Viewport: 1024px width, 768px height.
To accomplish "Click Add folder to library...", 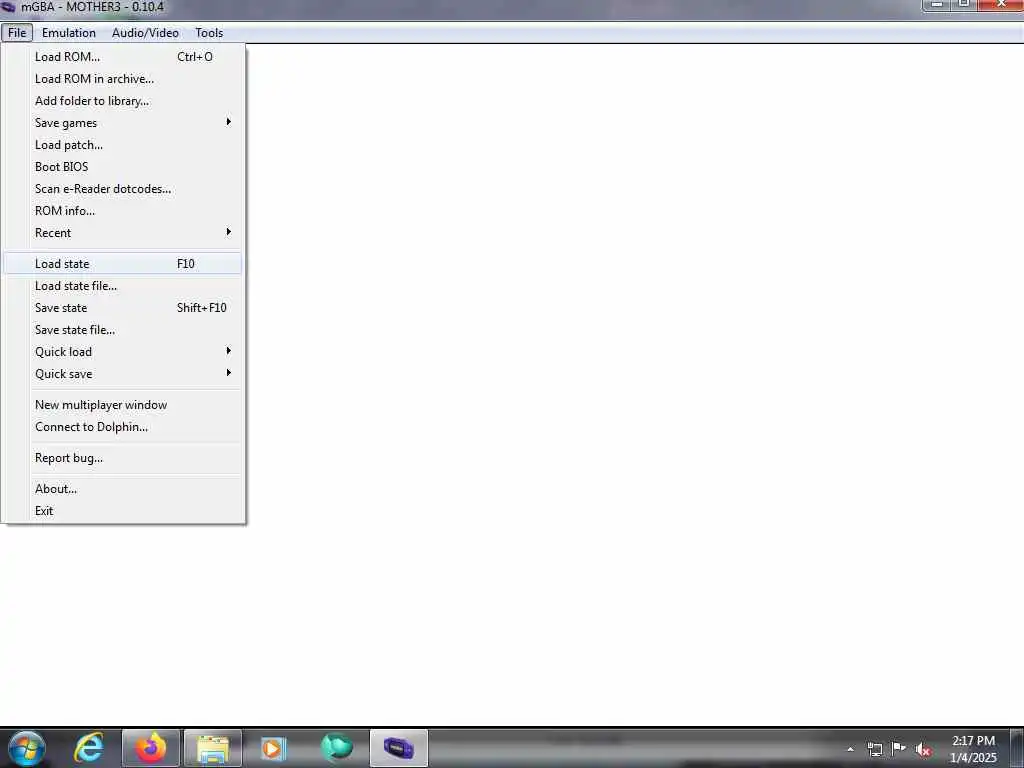I will [x=123, y=101].
